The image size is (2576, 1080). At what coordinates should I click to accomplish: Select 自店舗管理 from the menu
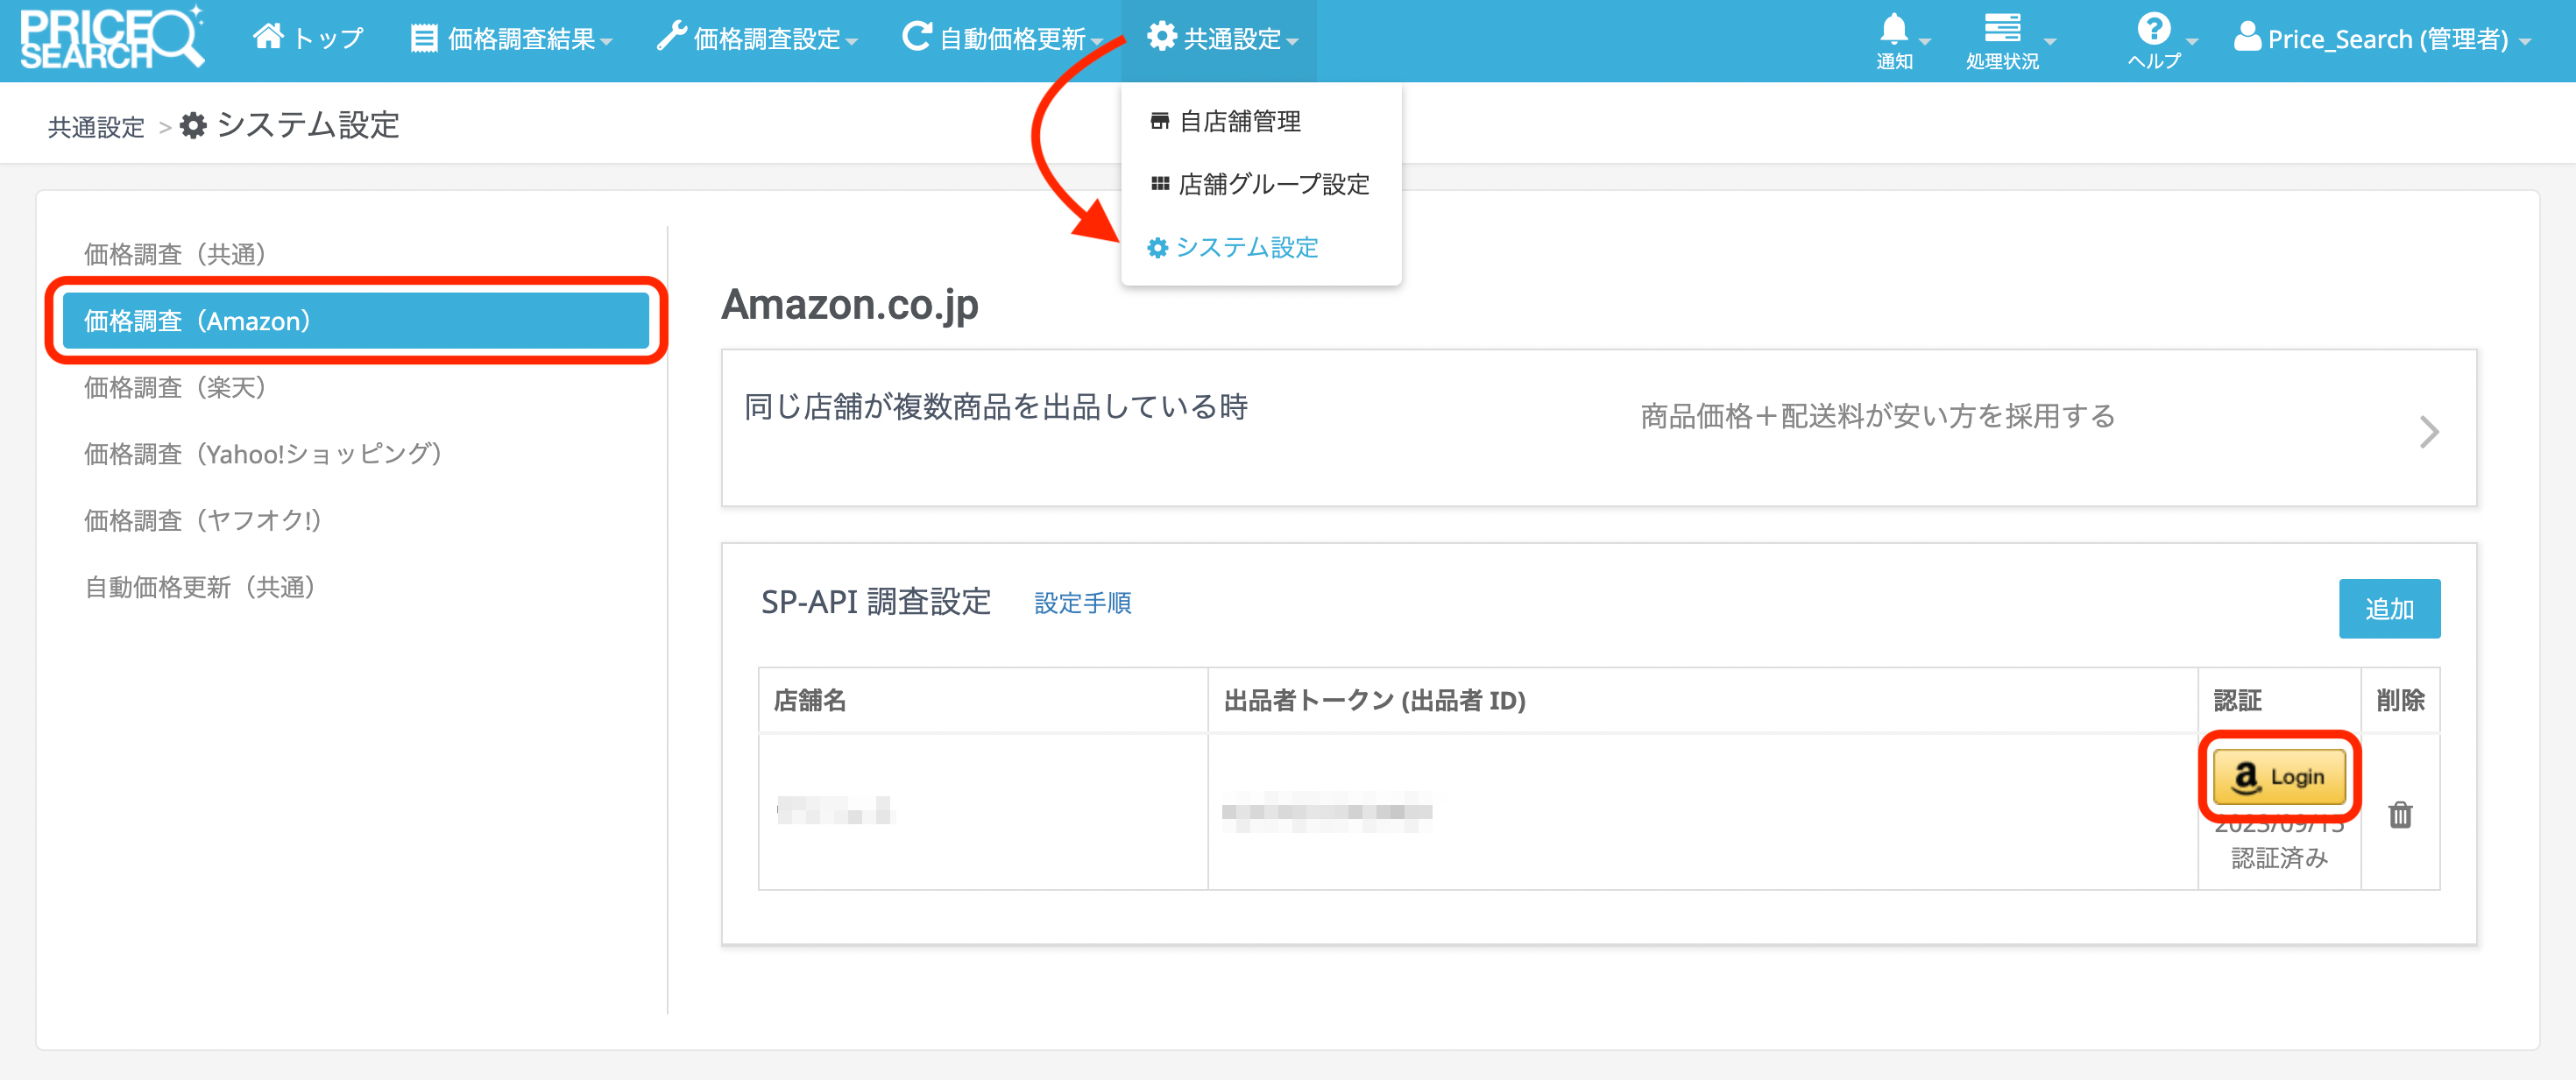pos(1238,122)
